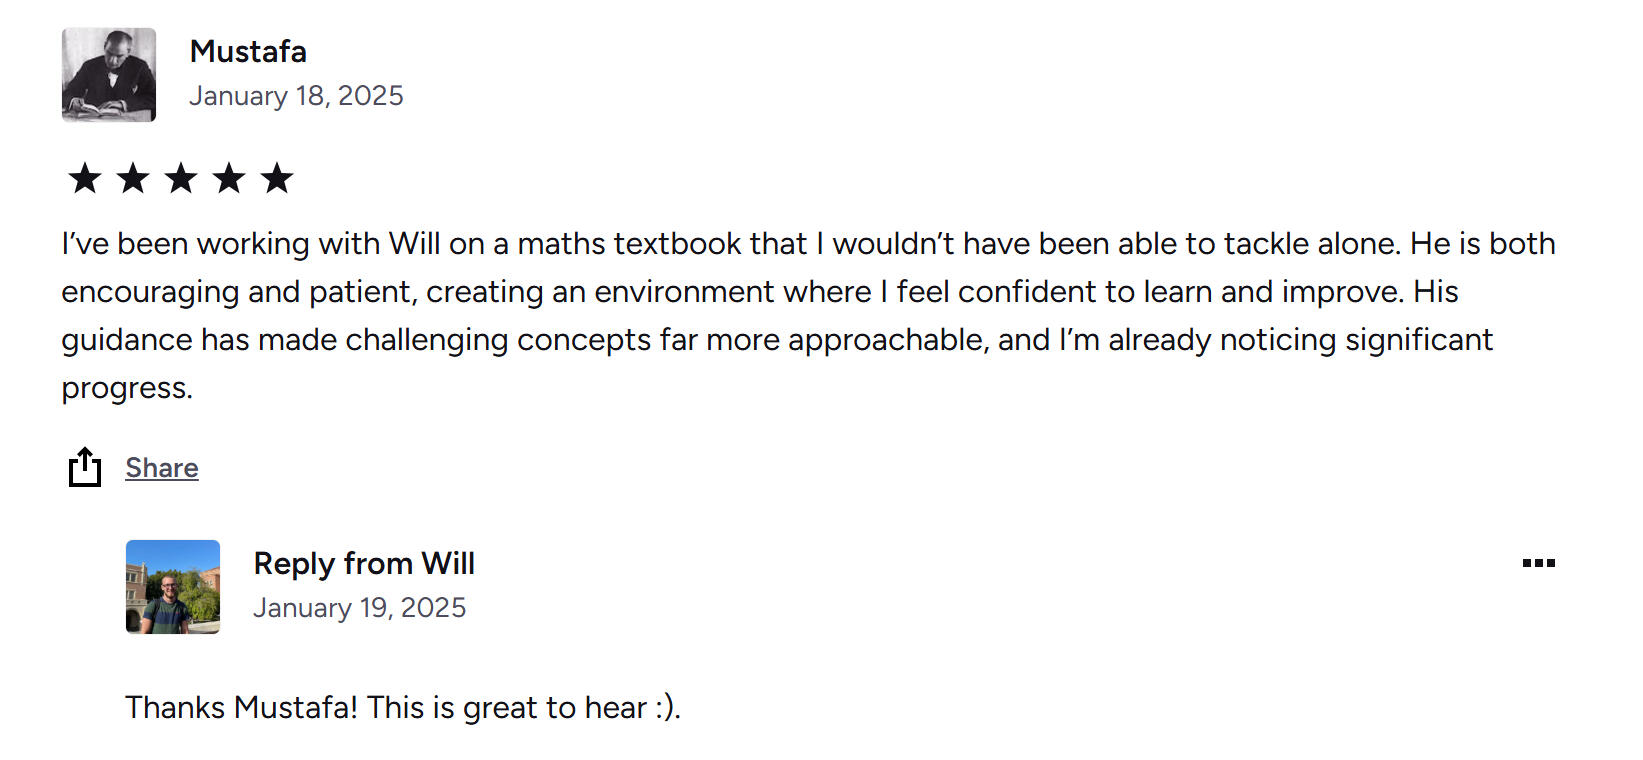Click the first rating star

(x=85, y=179)
